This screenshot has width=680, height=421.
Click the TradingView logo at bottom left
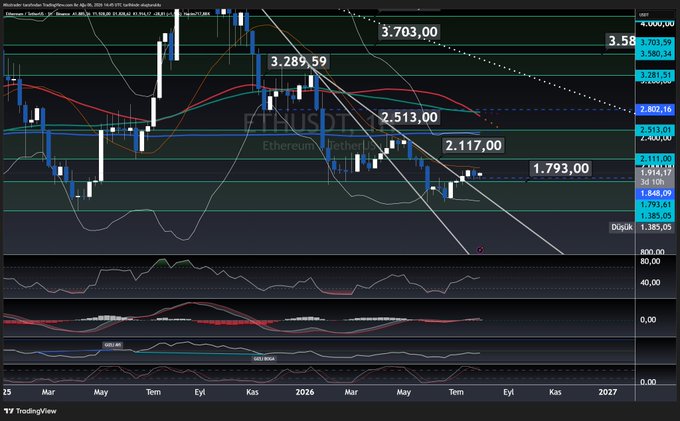click(30, 411)
